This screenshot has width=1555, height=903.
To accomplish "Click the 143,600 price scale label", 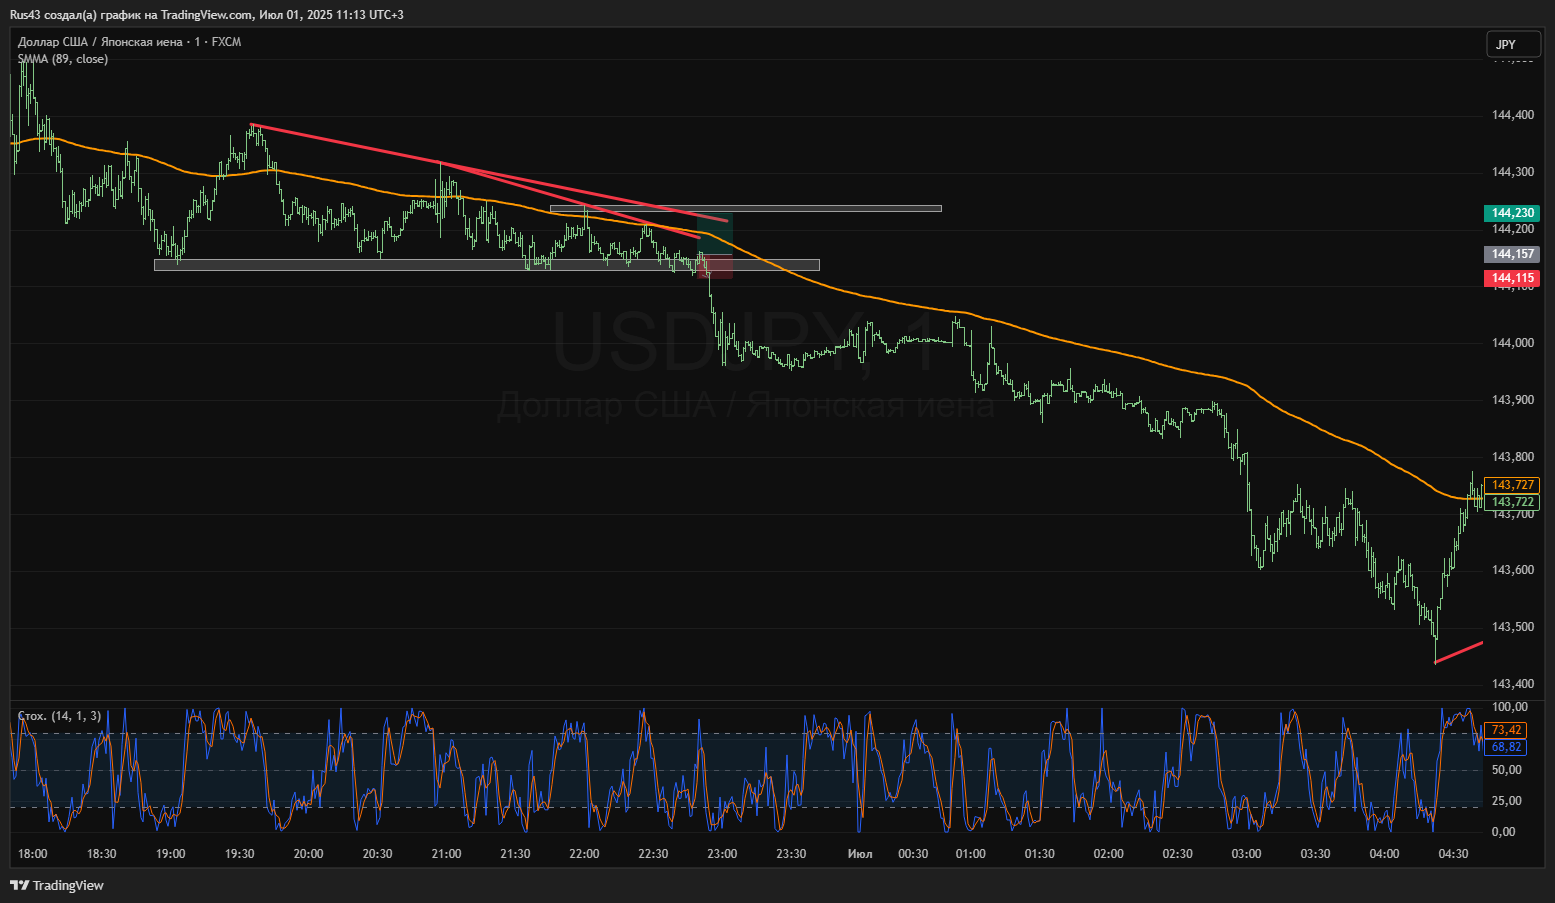I will 1512,570.
